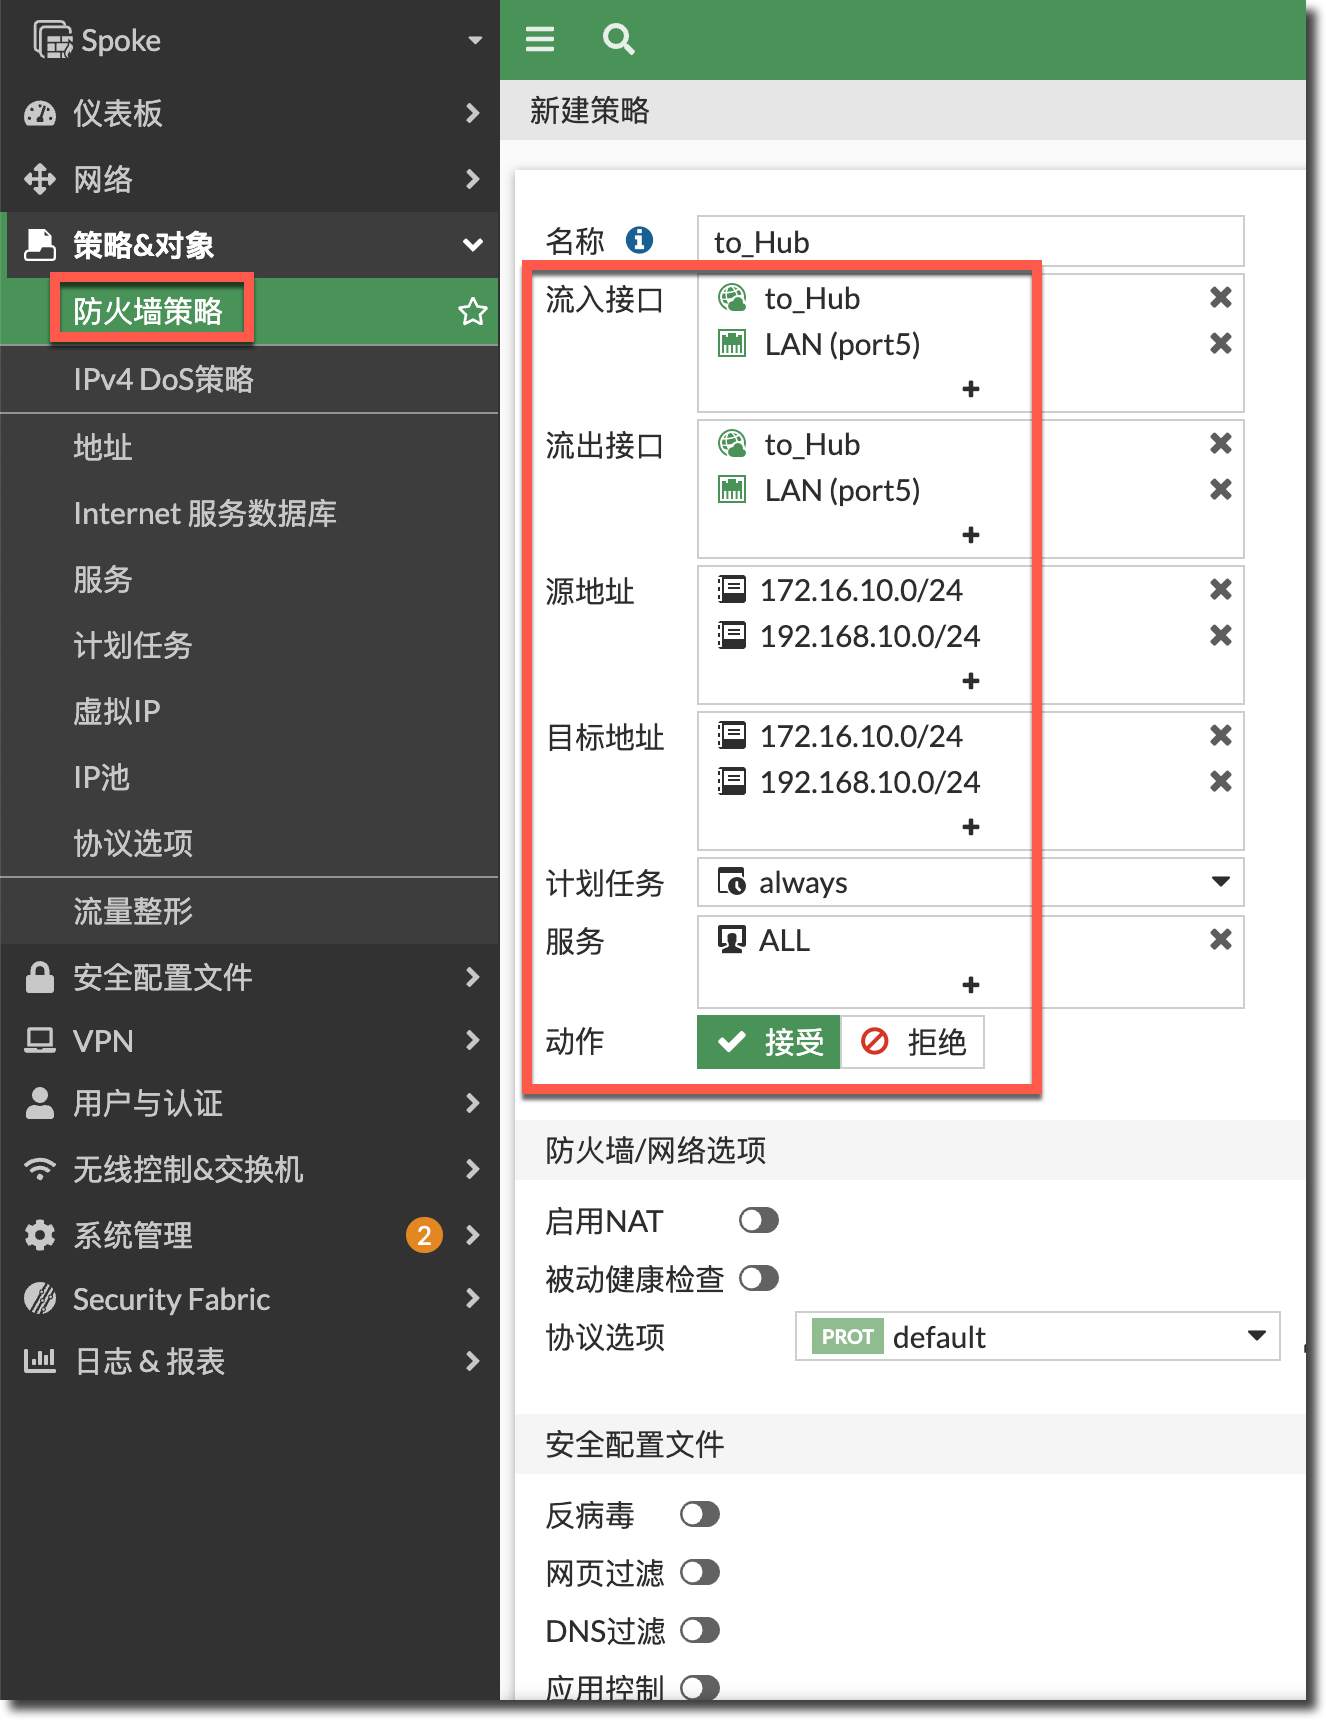1326x1720 pixels.
Task: Click the info icon next to 名称
Action: [639, 240]
